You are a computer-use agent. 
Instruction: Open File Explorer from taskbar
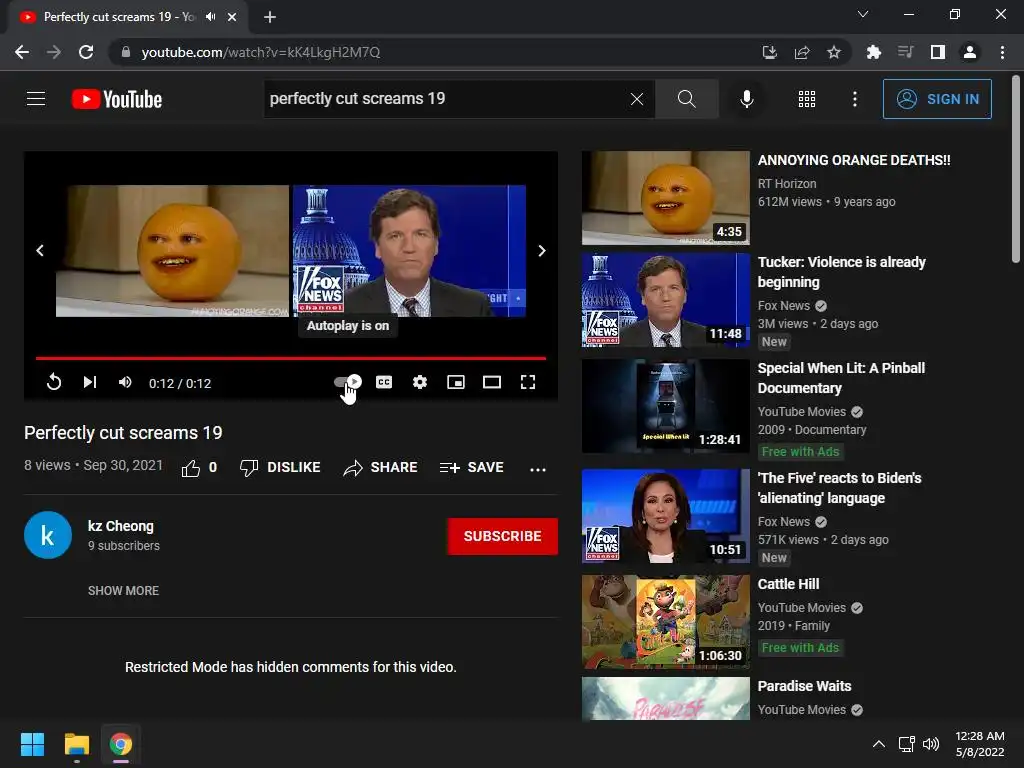tap(76, 744)
